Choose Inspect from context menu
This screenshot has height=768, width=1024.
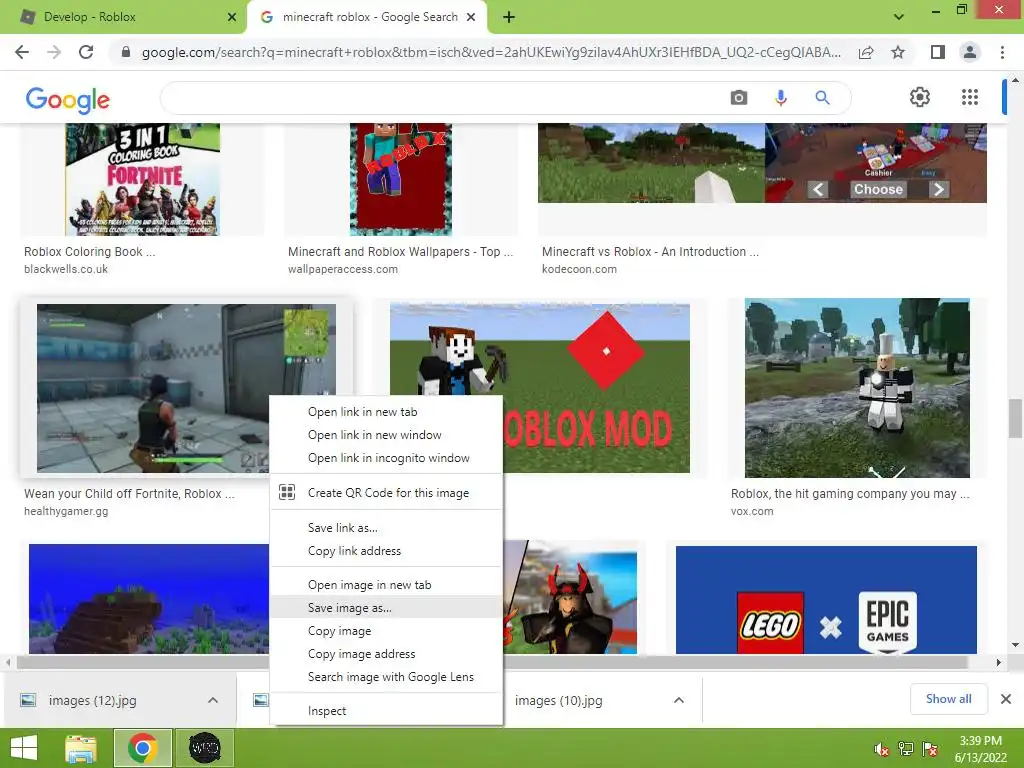[x=386, y=711]
